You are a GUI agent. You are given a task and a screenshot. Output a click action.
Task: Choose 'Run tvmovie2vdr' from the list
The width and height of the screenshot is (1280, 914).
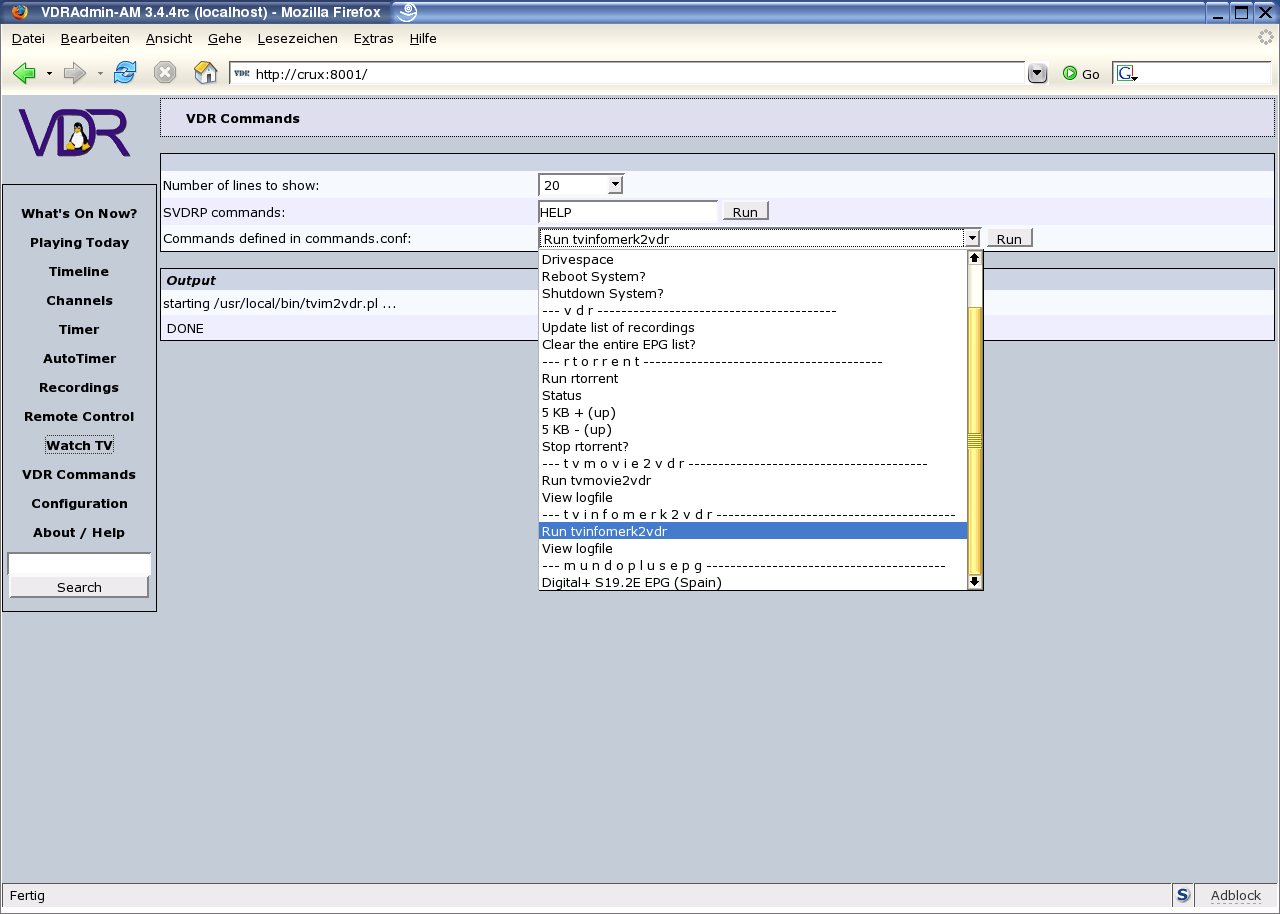tap(596, 481)
